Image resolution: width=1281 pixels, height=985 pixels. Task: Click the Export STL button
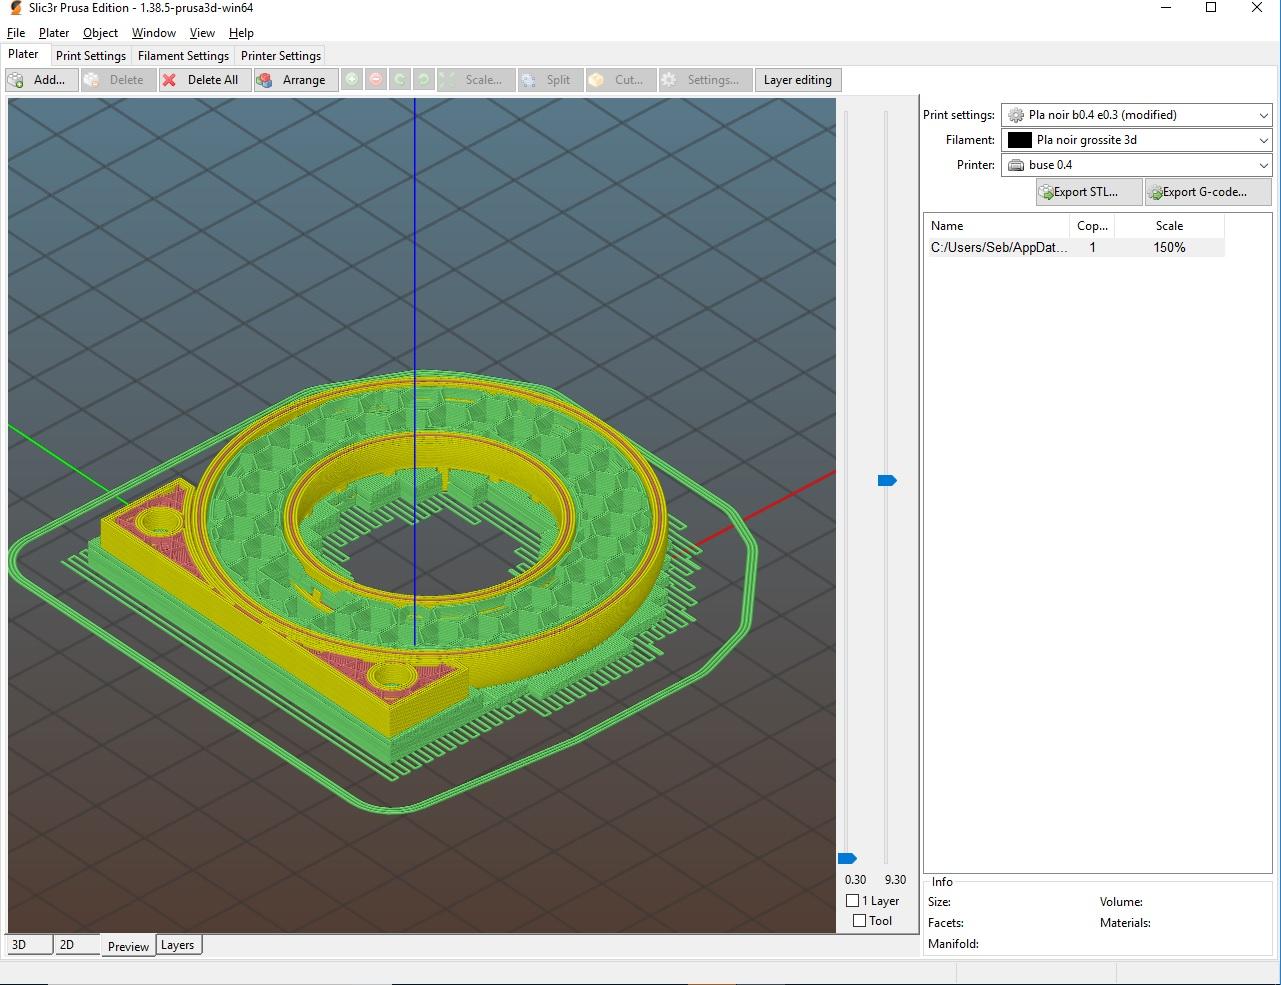pyautogui.click(x=1088, y=192)
